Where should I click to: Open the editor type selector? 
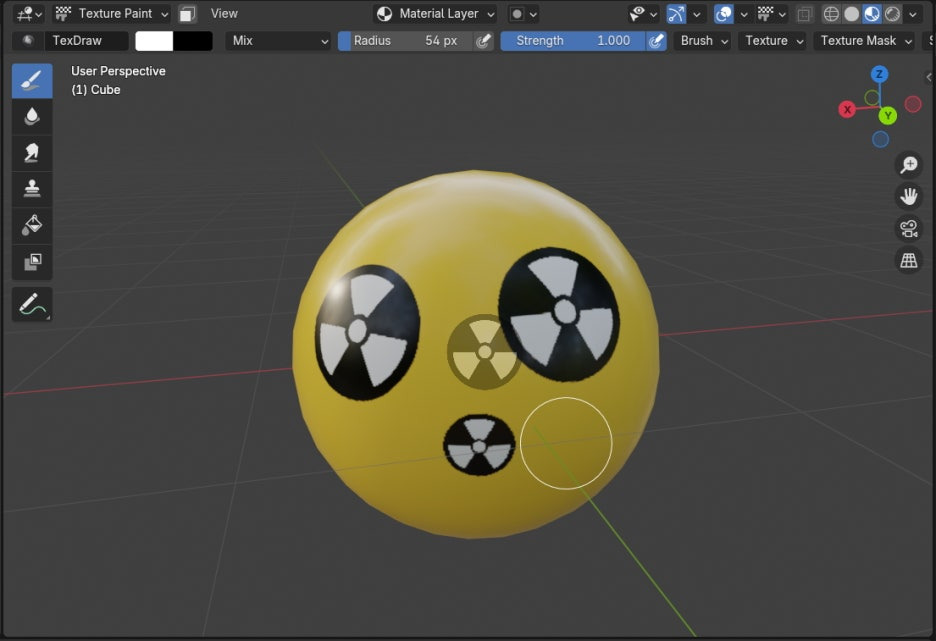click(29, 14)
